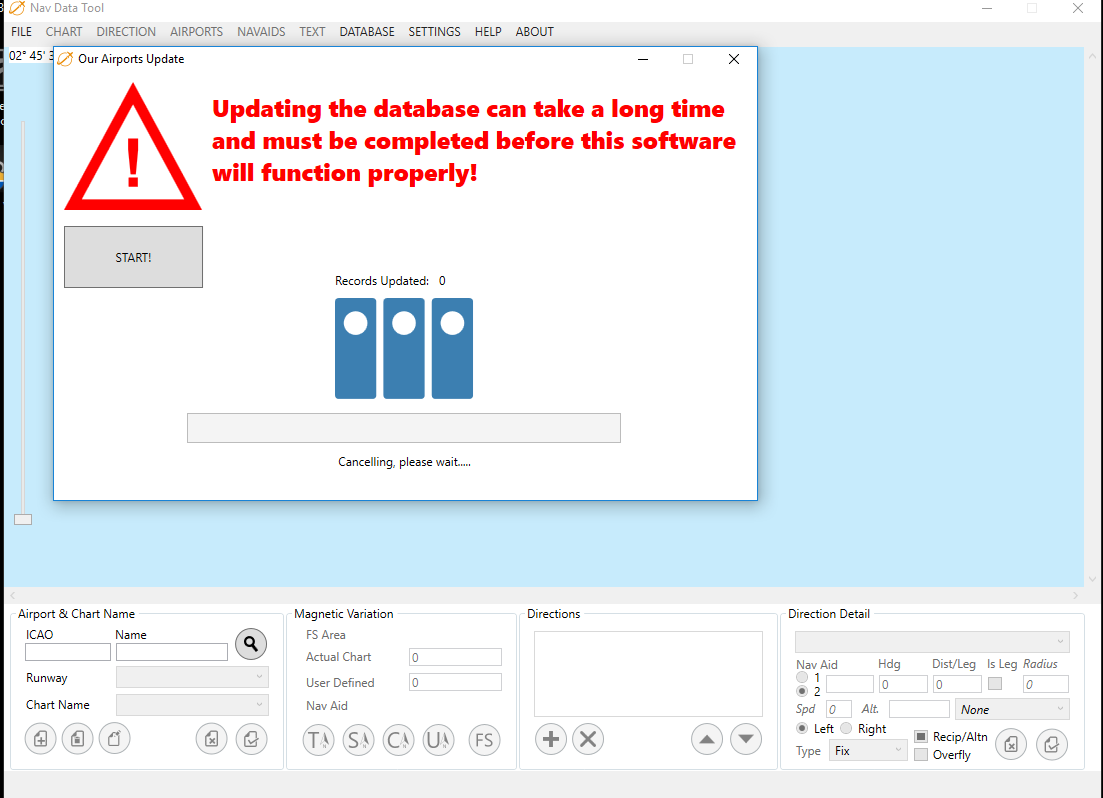1103x798 pixels.
Task: Open the Type dropdown showing Fix
Action: pos(867,750)
